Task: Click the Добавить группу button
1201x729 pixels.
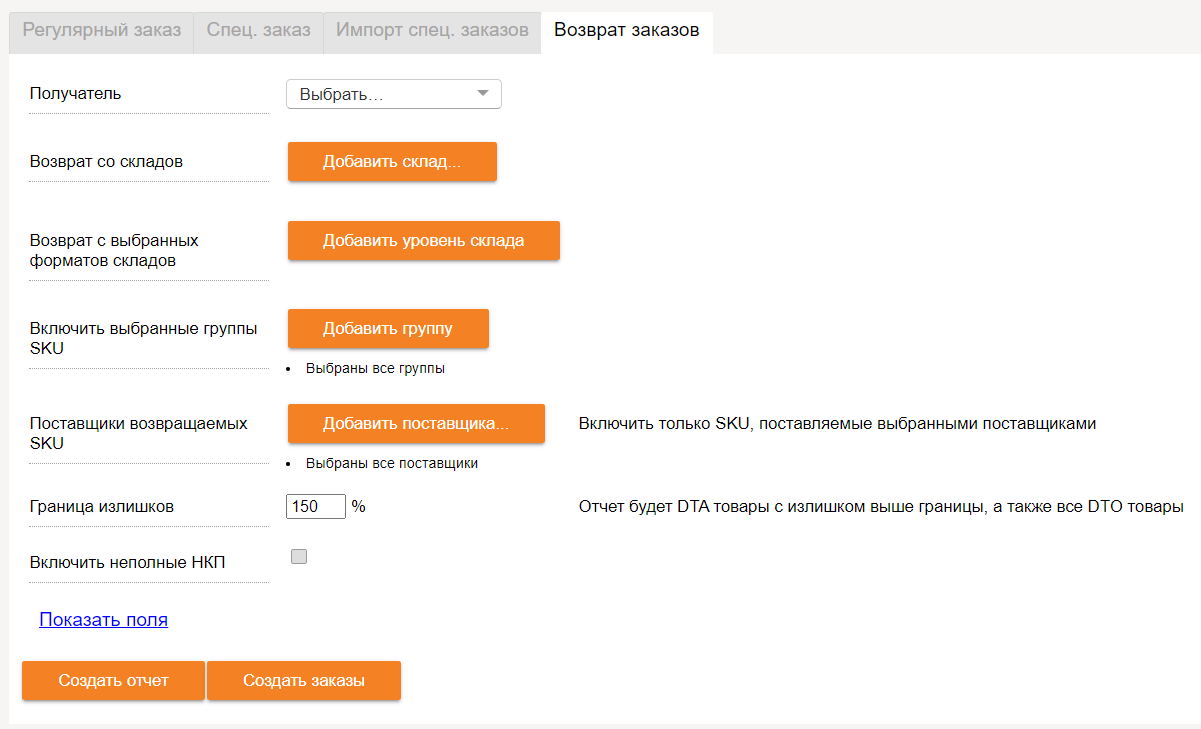Action: pos(388,329)
